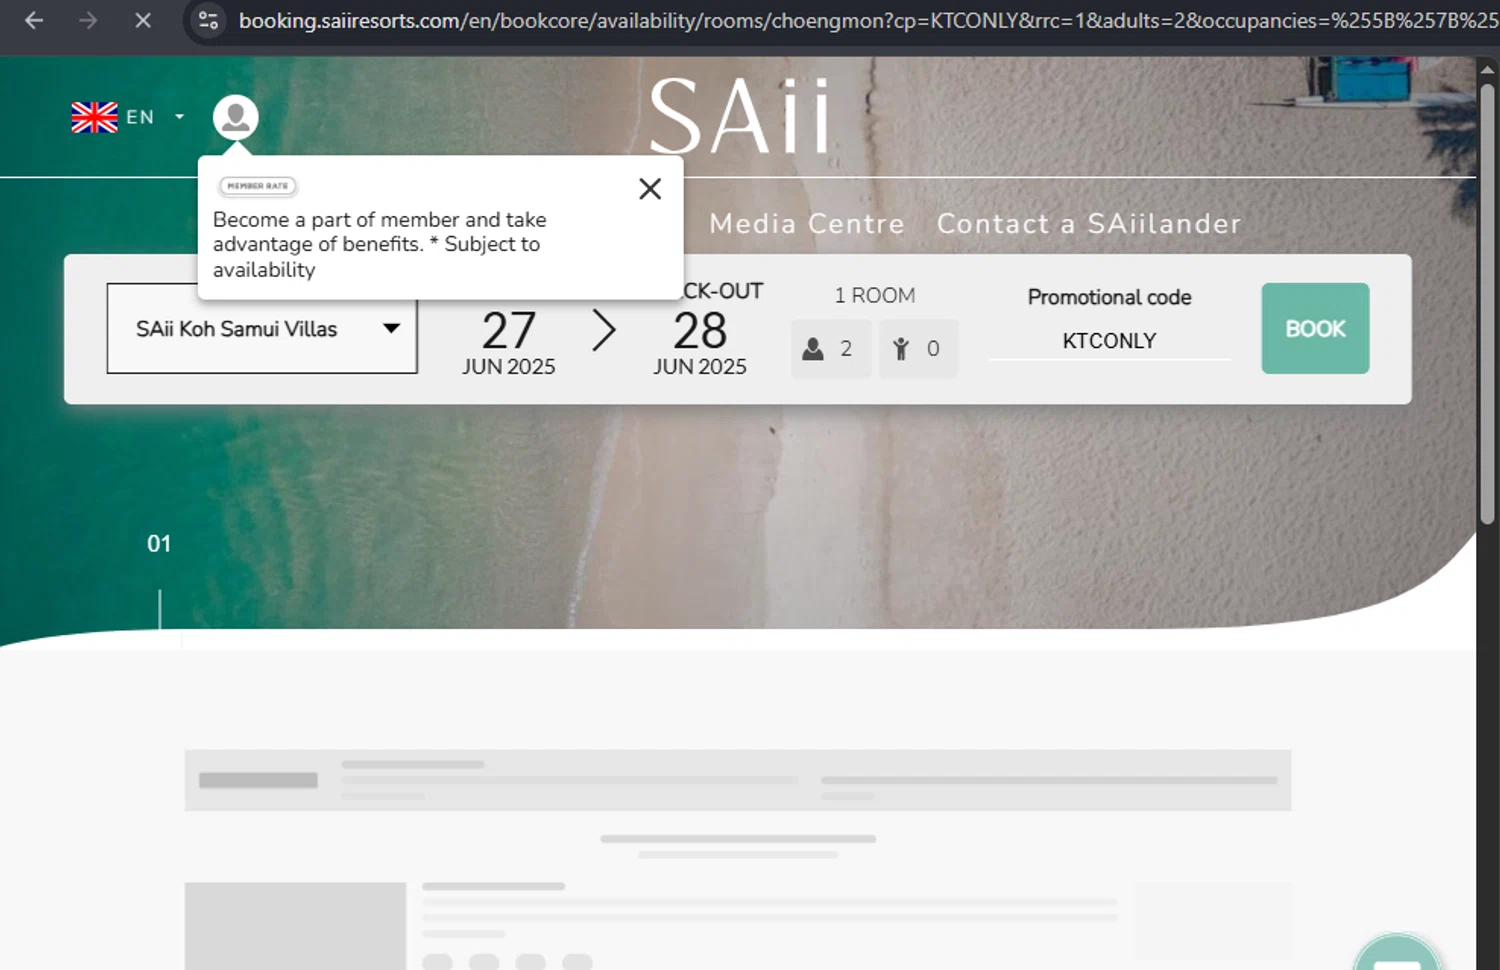Viewport: 1500px width, 970px height.
Task: Click the scrollbar up arrow
Action: (x=1488, y=68)
